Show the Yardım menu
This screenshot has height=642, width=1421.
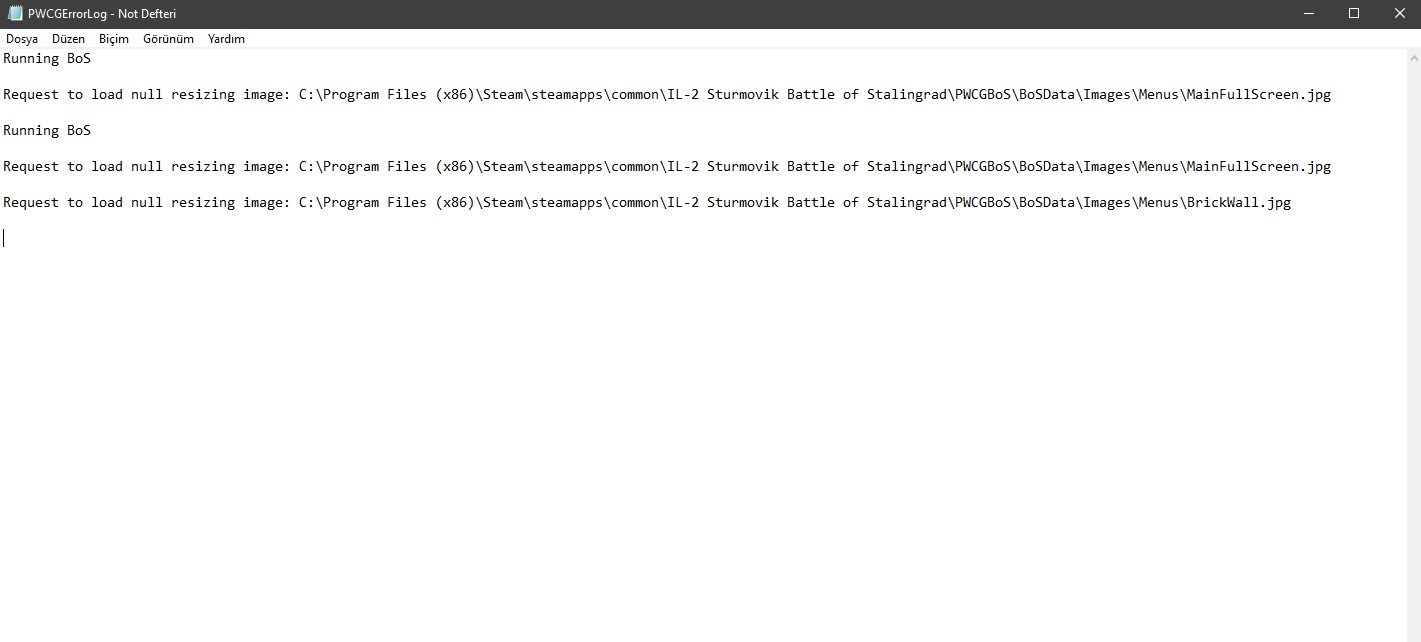pos(226,39)
